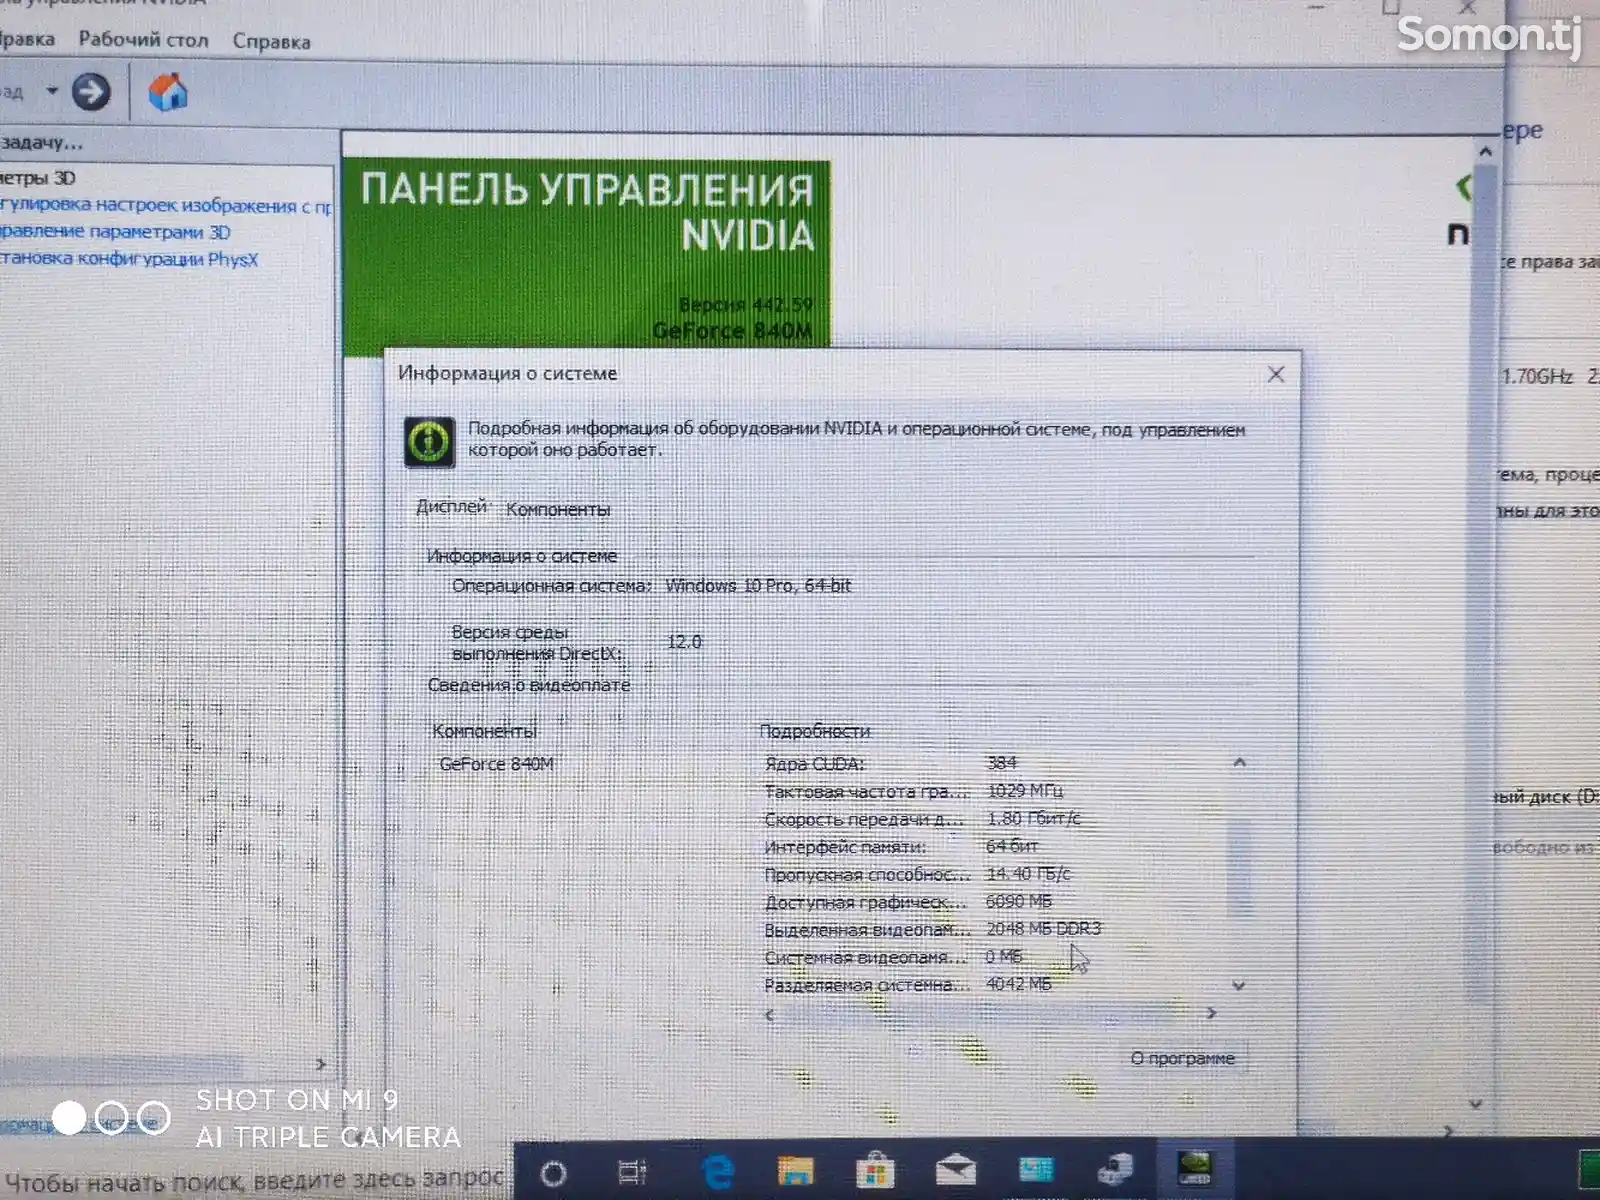Click the Windows 10 Pro, 64-bit text
Viewport: 1600px width, 1200px height.
[758, 586]
